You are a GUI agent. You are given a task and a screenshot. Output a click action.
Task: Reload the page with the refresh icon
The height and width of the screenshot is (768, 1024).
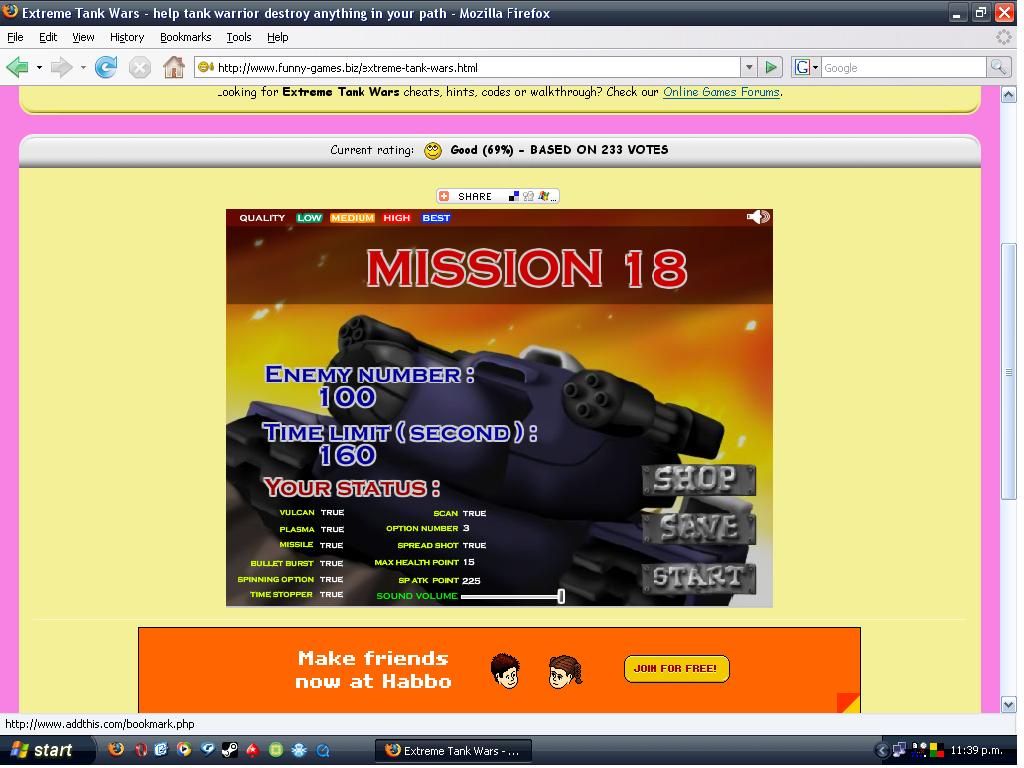pos(106,67)
